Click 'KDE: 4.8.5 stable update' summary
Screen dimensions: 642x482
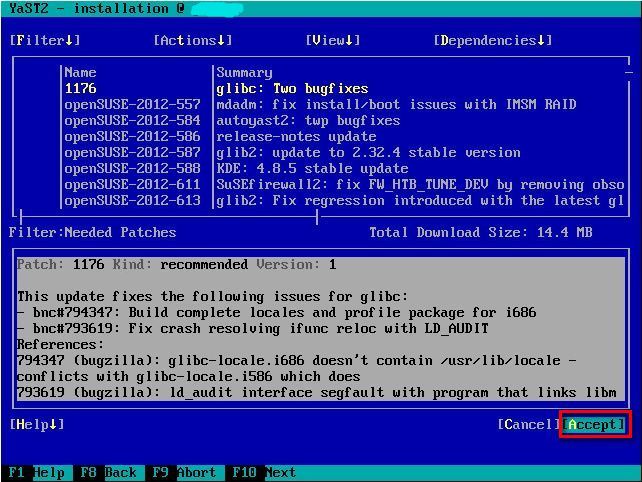(312, 168)
